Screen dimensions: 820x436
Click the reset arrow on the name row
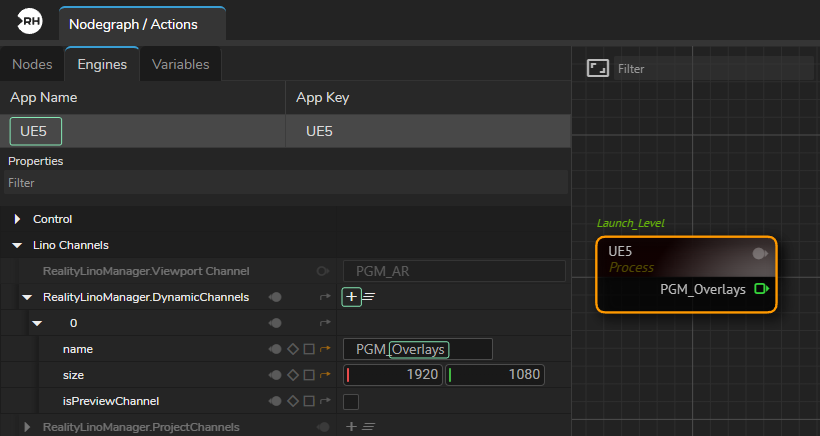click(x=325, y=349)
